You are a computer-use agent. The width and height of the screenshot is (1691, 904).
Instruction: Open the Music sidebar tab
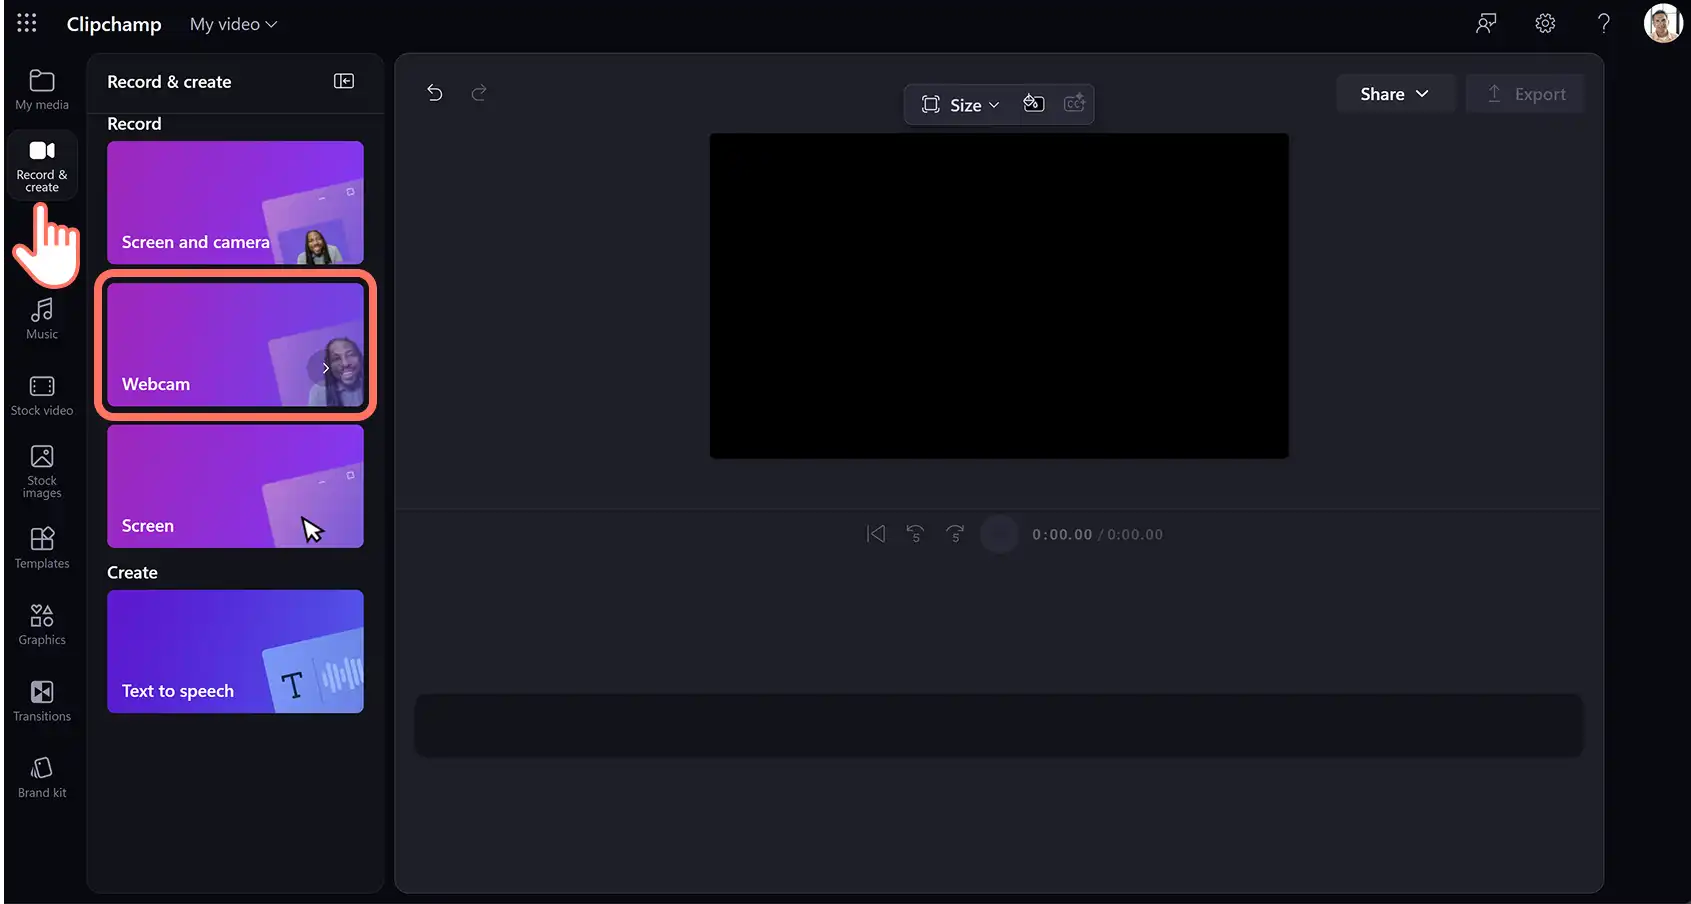pos(42,320)
